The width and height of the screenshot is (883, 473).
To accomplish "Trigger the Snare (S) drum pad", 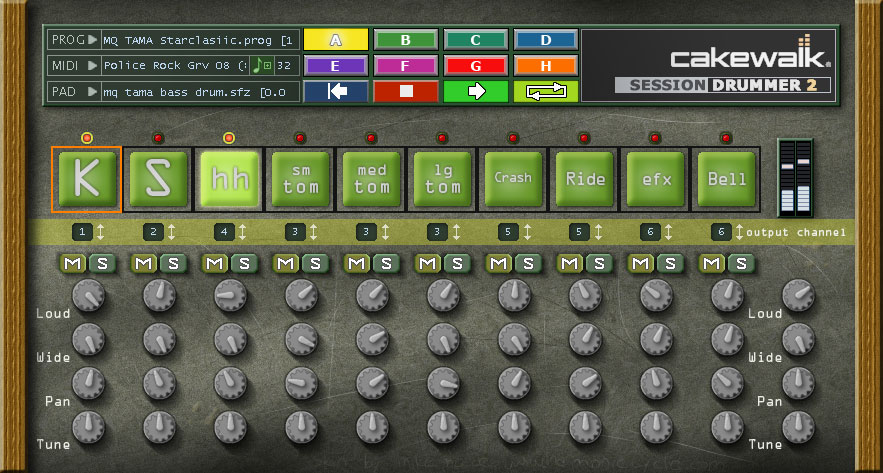I will 158,179.
